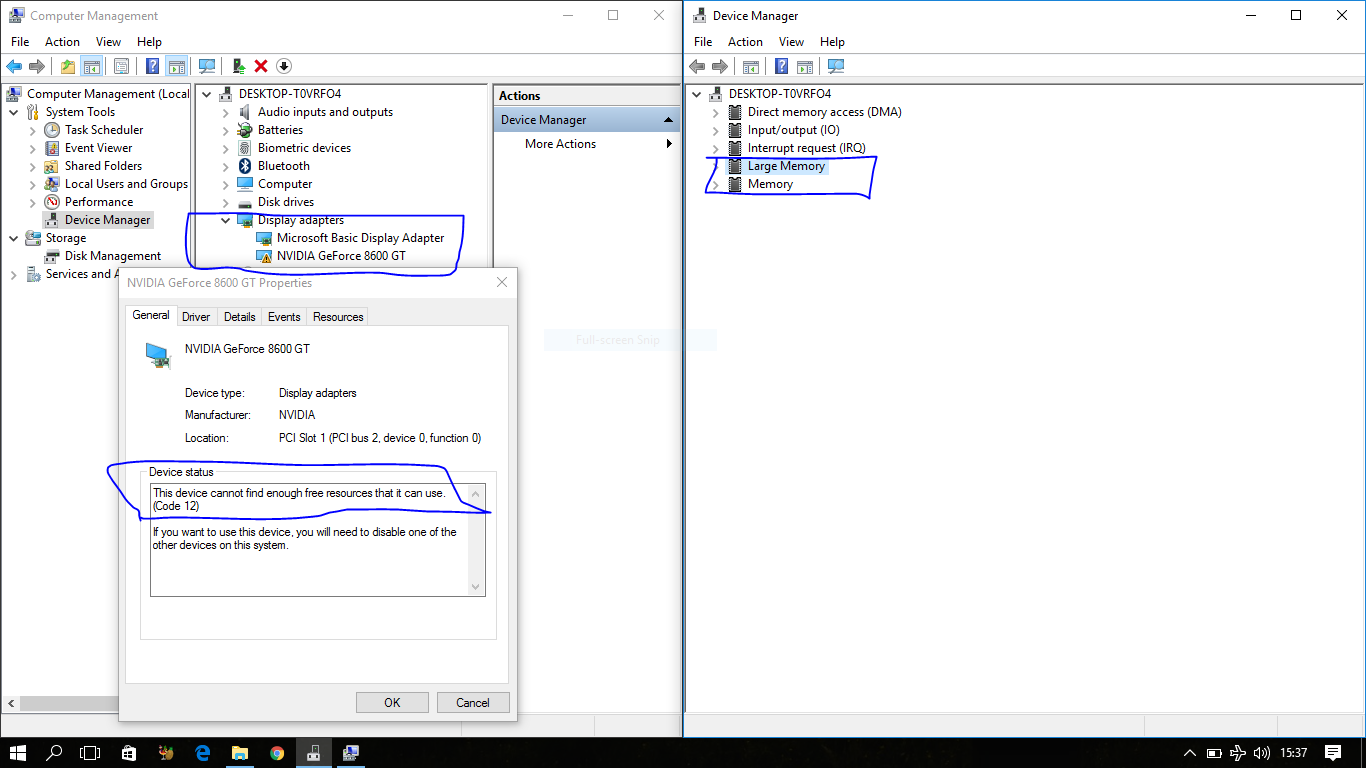Toggle action pane icon in Device Manager window
Viewport: 1366px width, 768px height.
coord(806,66)
